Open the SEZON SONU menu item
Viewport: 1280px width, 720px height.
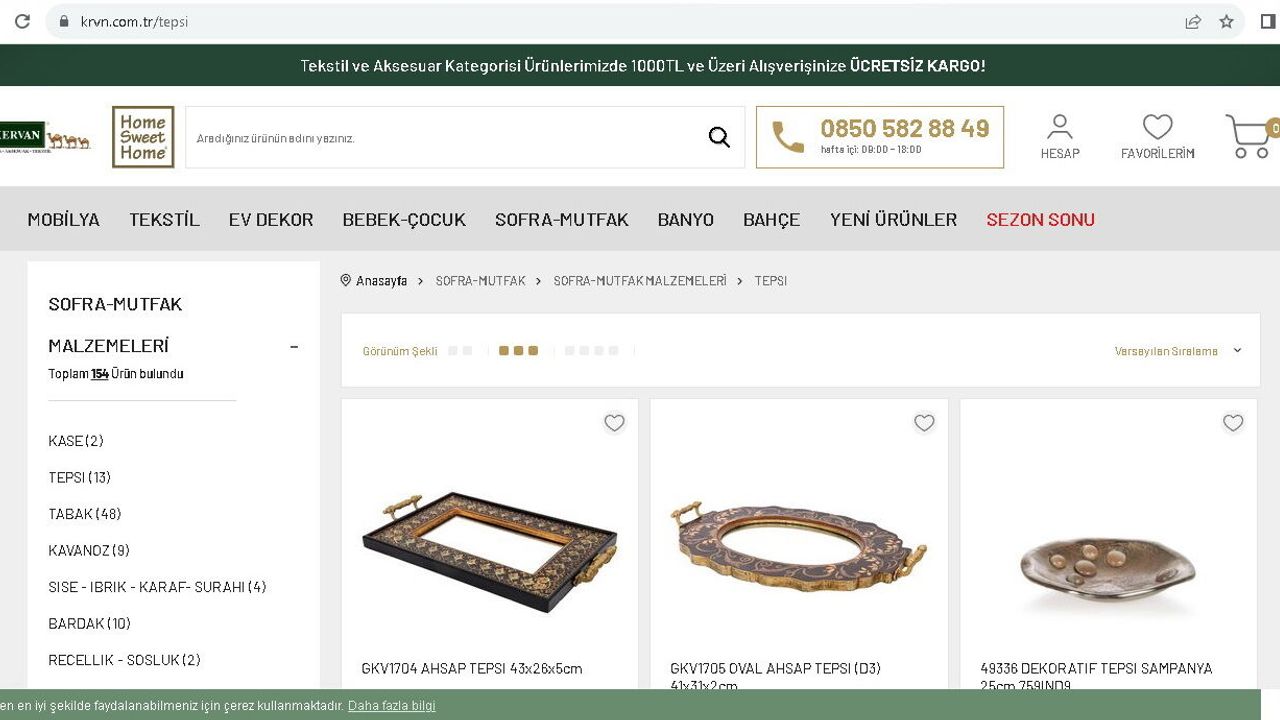[x=1040, y=219]
